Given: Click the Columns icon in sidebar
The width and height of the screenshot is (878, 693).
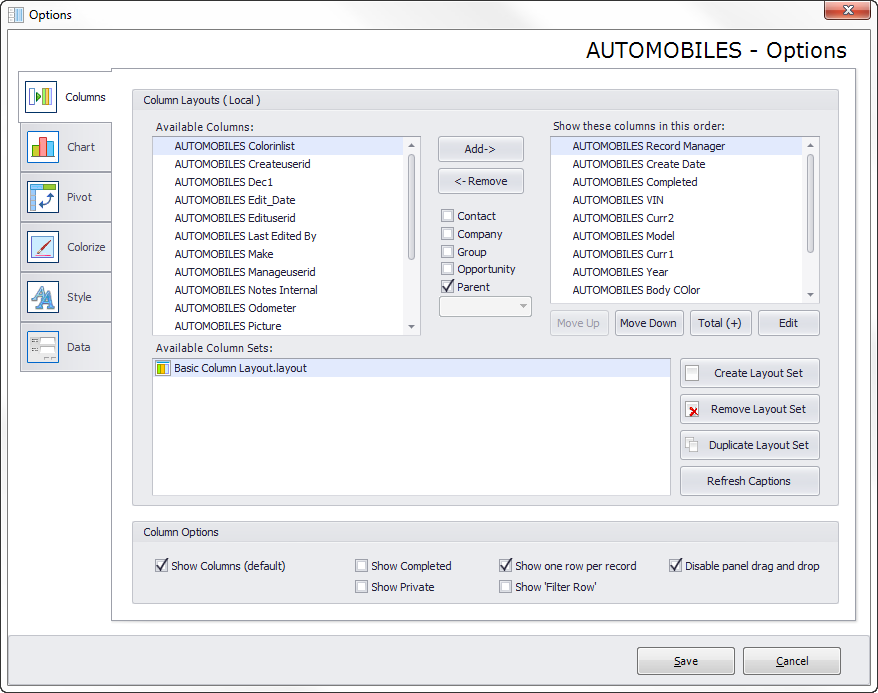Looking at the screenshot, I should (x=41, y=97).
